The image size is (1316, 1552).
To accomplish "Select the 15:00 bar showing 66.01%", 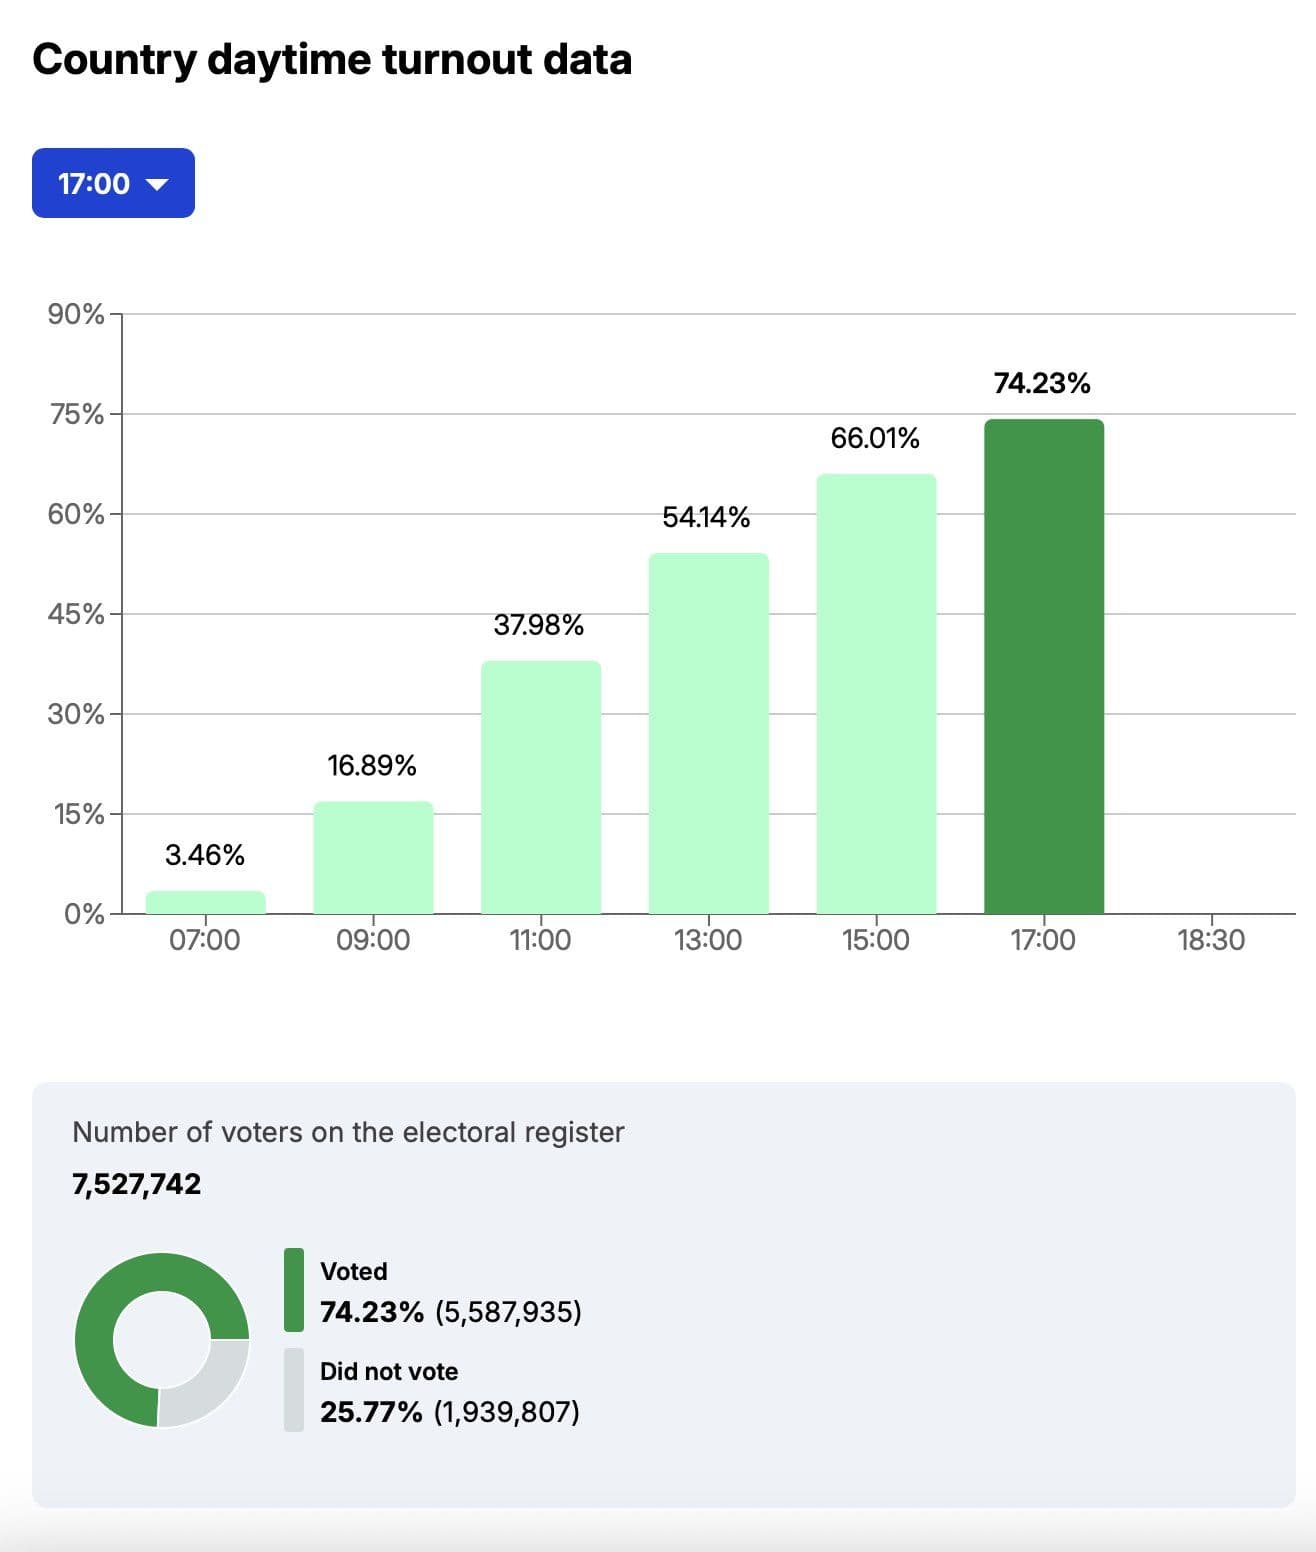I will [876, 693].
